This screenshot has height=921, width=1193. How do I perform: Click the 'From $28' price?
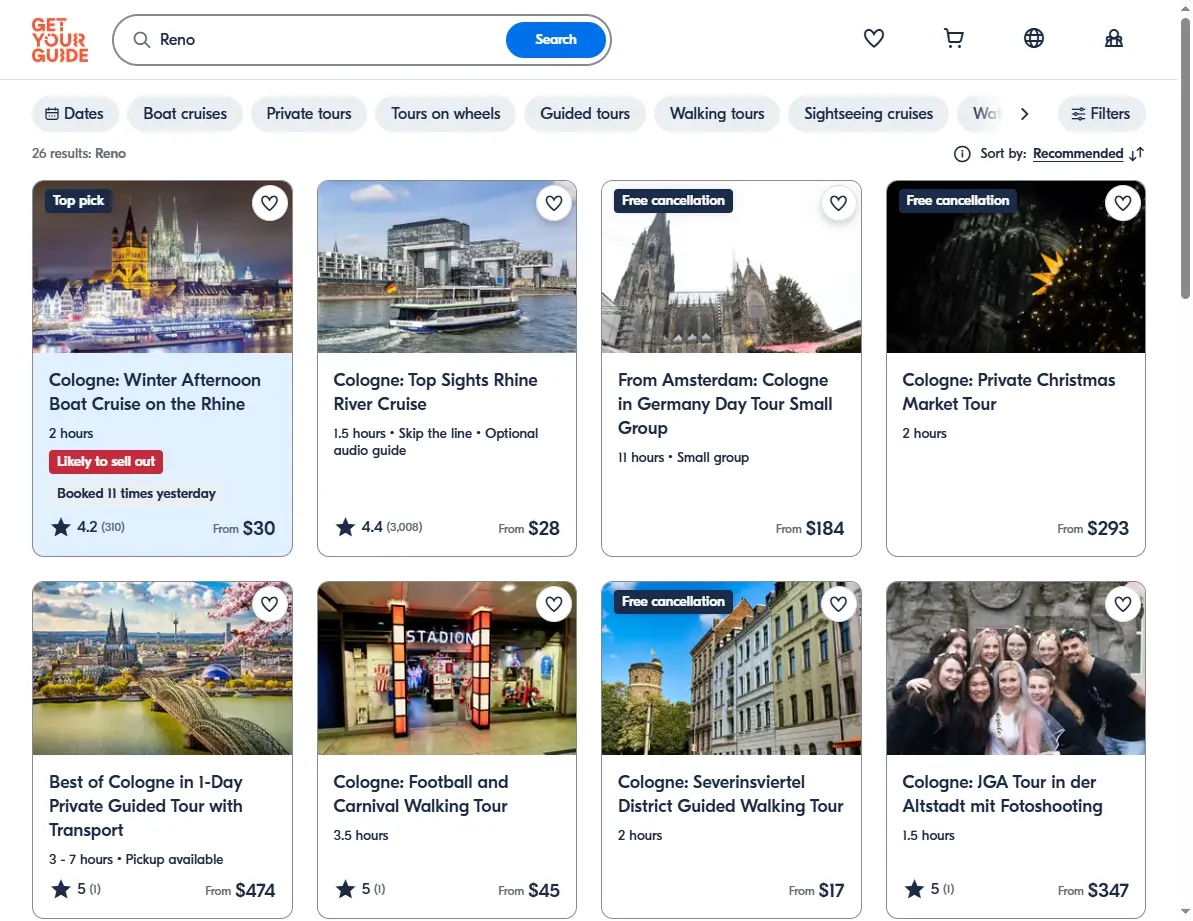tap(529, 529)
